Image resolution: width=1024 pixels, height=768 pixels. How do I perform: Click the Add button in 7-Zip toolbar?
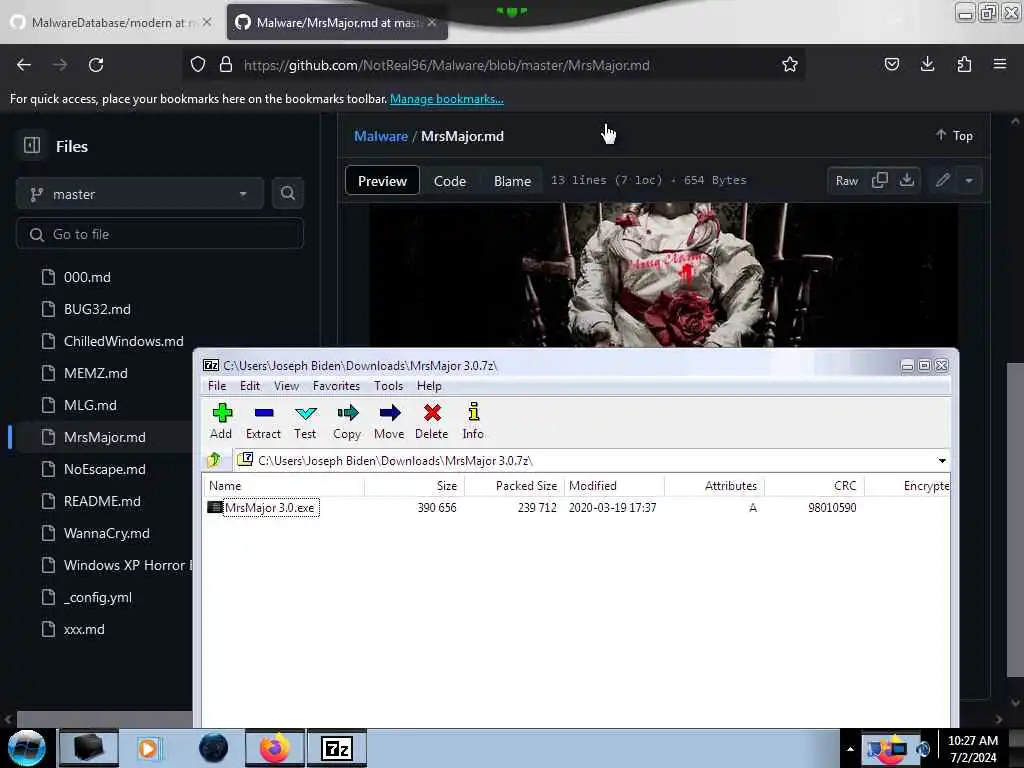point(221,421)
